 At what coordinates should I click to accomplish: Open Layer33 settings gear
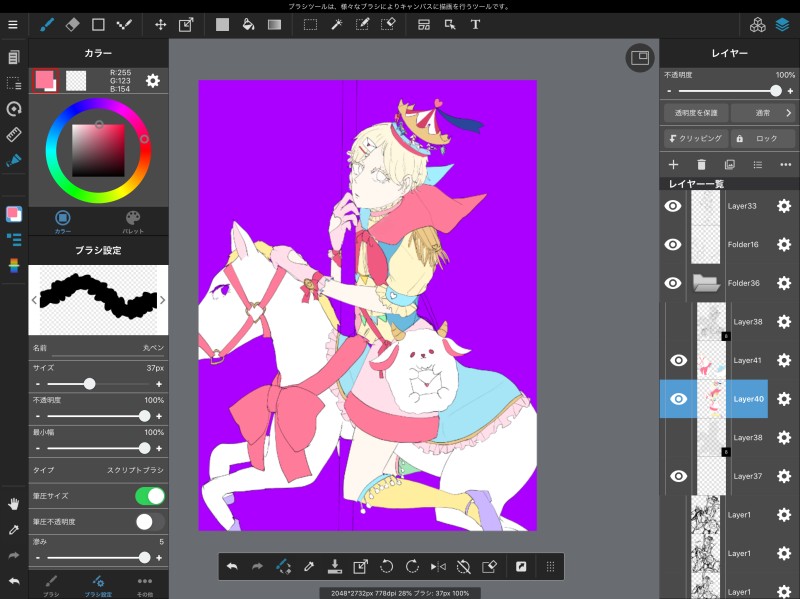tap(784, 206)
